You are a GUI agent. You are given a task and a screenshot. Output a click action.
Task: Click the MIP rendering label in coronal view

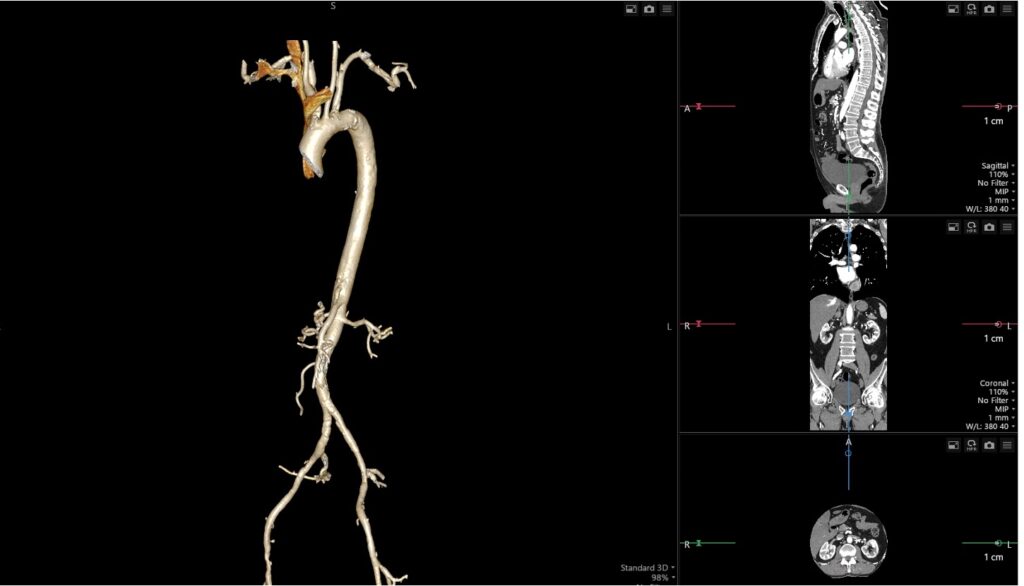(x=1000, y=409)
